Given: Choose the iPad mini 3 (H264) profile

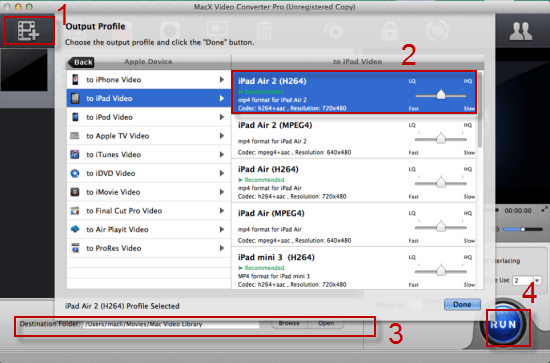Looking at the screenshot, I should pos(354,270).
